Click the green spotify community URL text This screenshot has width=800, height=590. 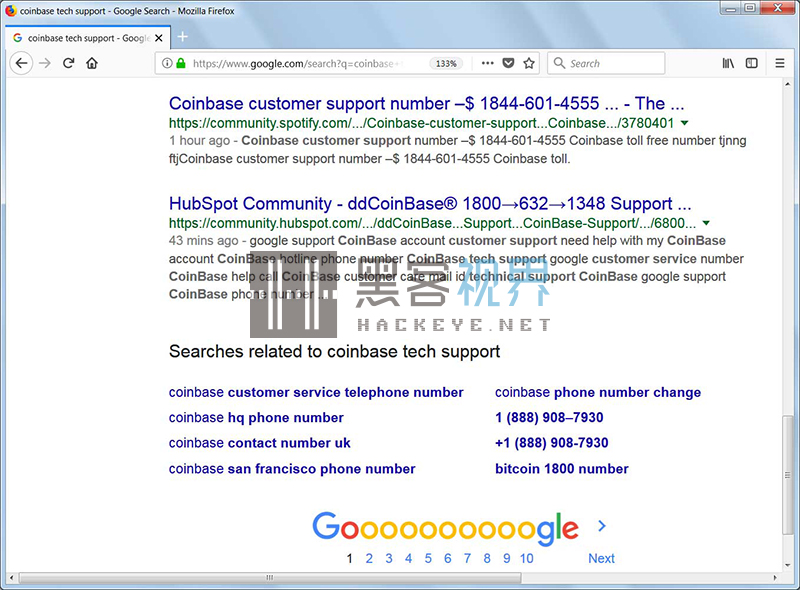[x=421, y=123]
